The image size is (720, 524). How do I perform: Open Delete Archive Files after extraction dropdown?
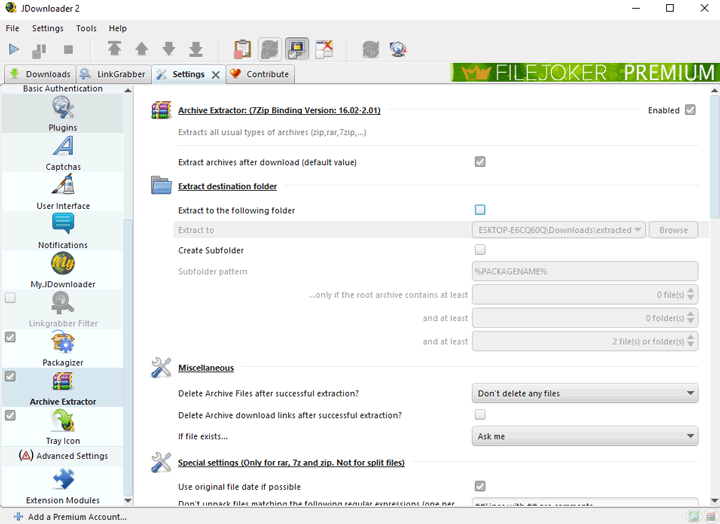tap(585, 394)
